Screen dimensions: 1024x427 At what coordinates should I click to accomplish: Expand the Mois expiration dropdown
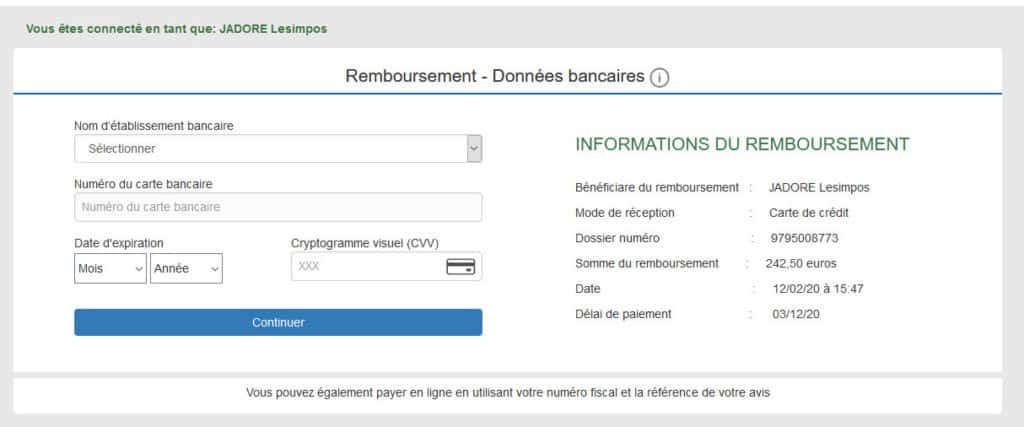(110, 268)
